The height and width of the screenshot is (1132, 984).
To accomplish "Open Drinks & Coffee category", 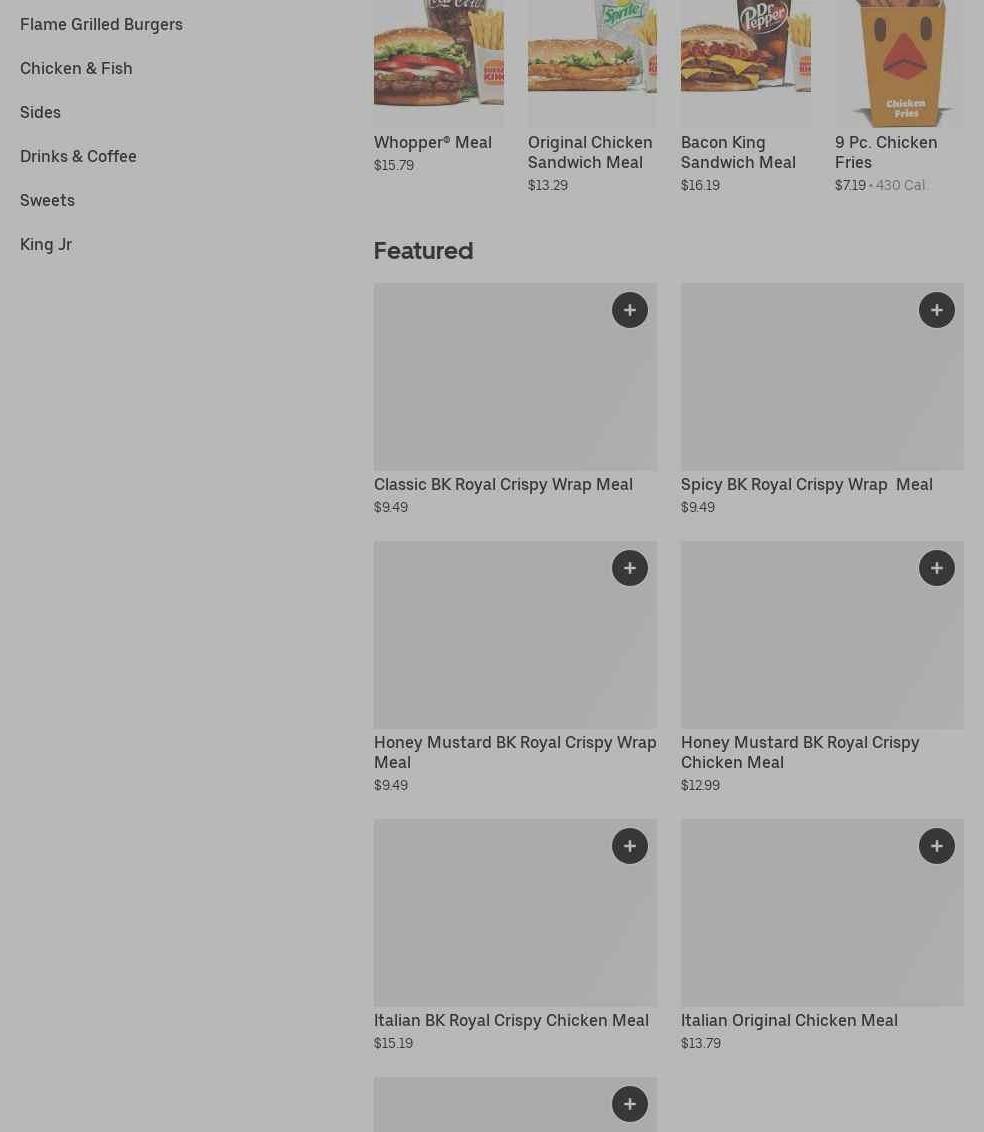I will coord(78,157).
